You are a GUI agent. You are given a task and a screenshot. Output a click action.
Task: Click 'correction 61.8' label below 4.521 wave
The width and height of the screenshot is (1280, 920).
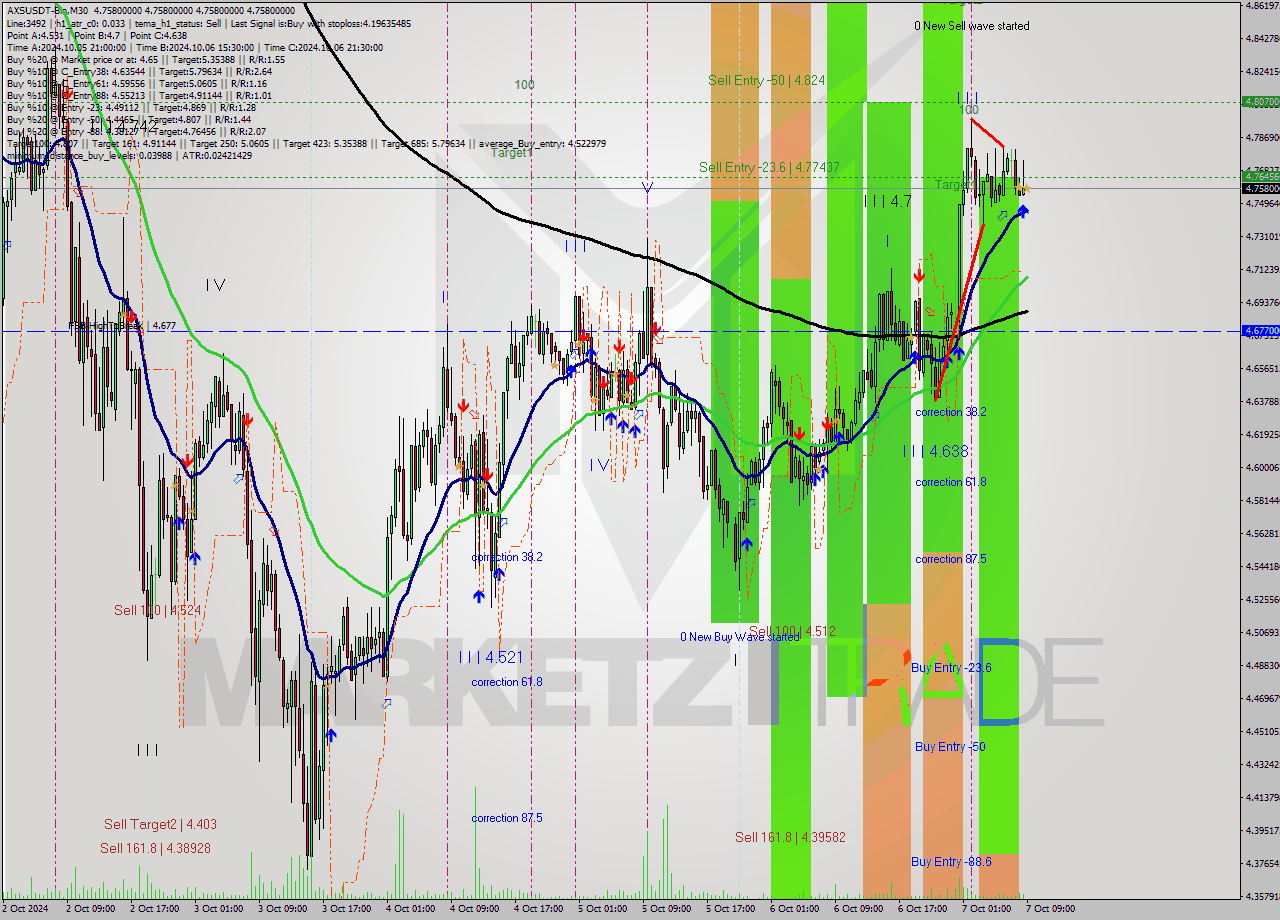click(x=507, y=682)
